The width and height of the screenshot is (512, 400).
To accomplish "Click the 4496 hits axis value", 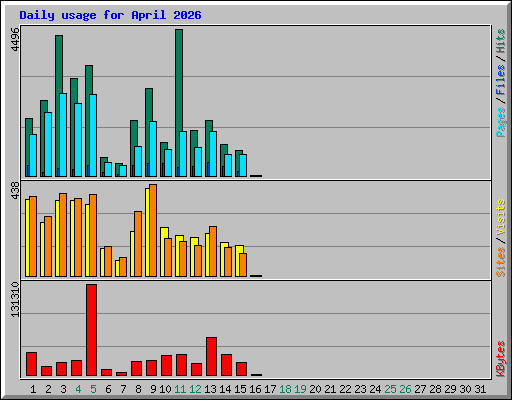I will pyautogui.click(x=15, y=39).
